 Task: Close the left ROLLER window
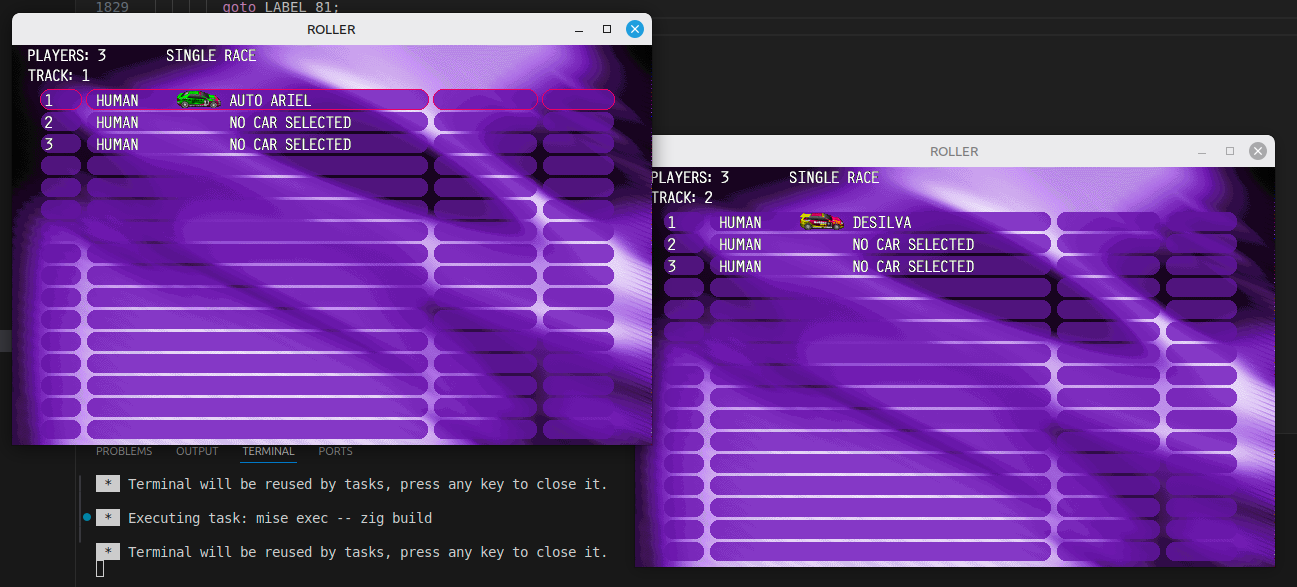[634, 29]
